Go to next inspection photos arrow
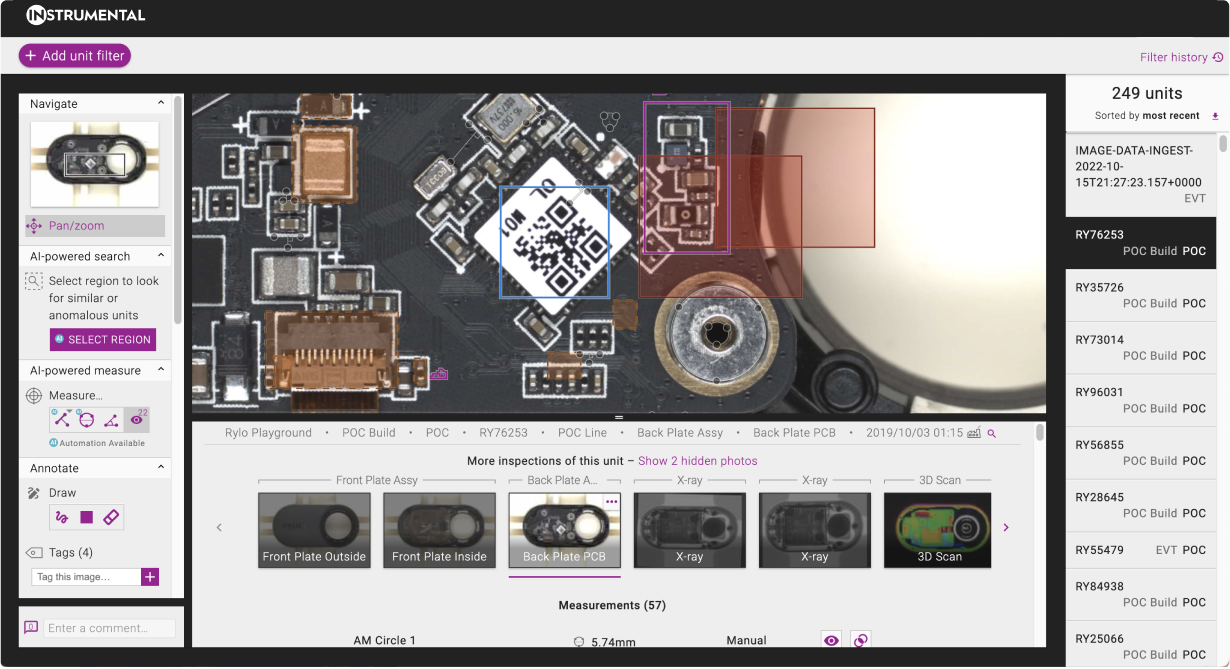The width and height of the screenshot is (1230, 669). coord(1006,527)
